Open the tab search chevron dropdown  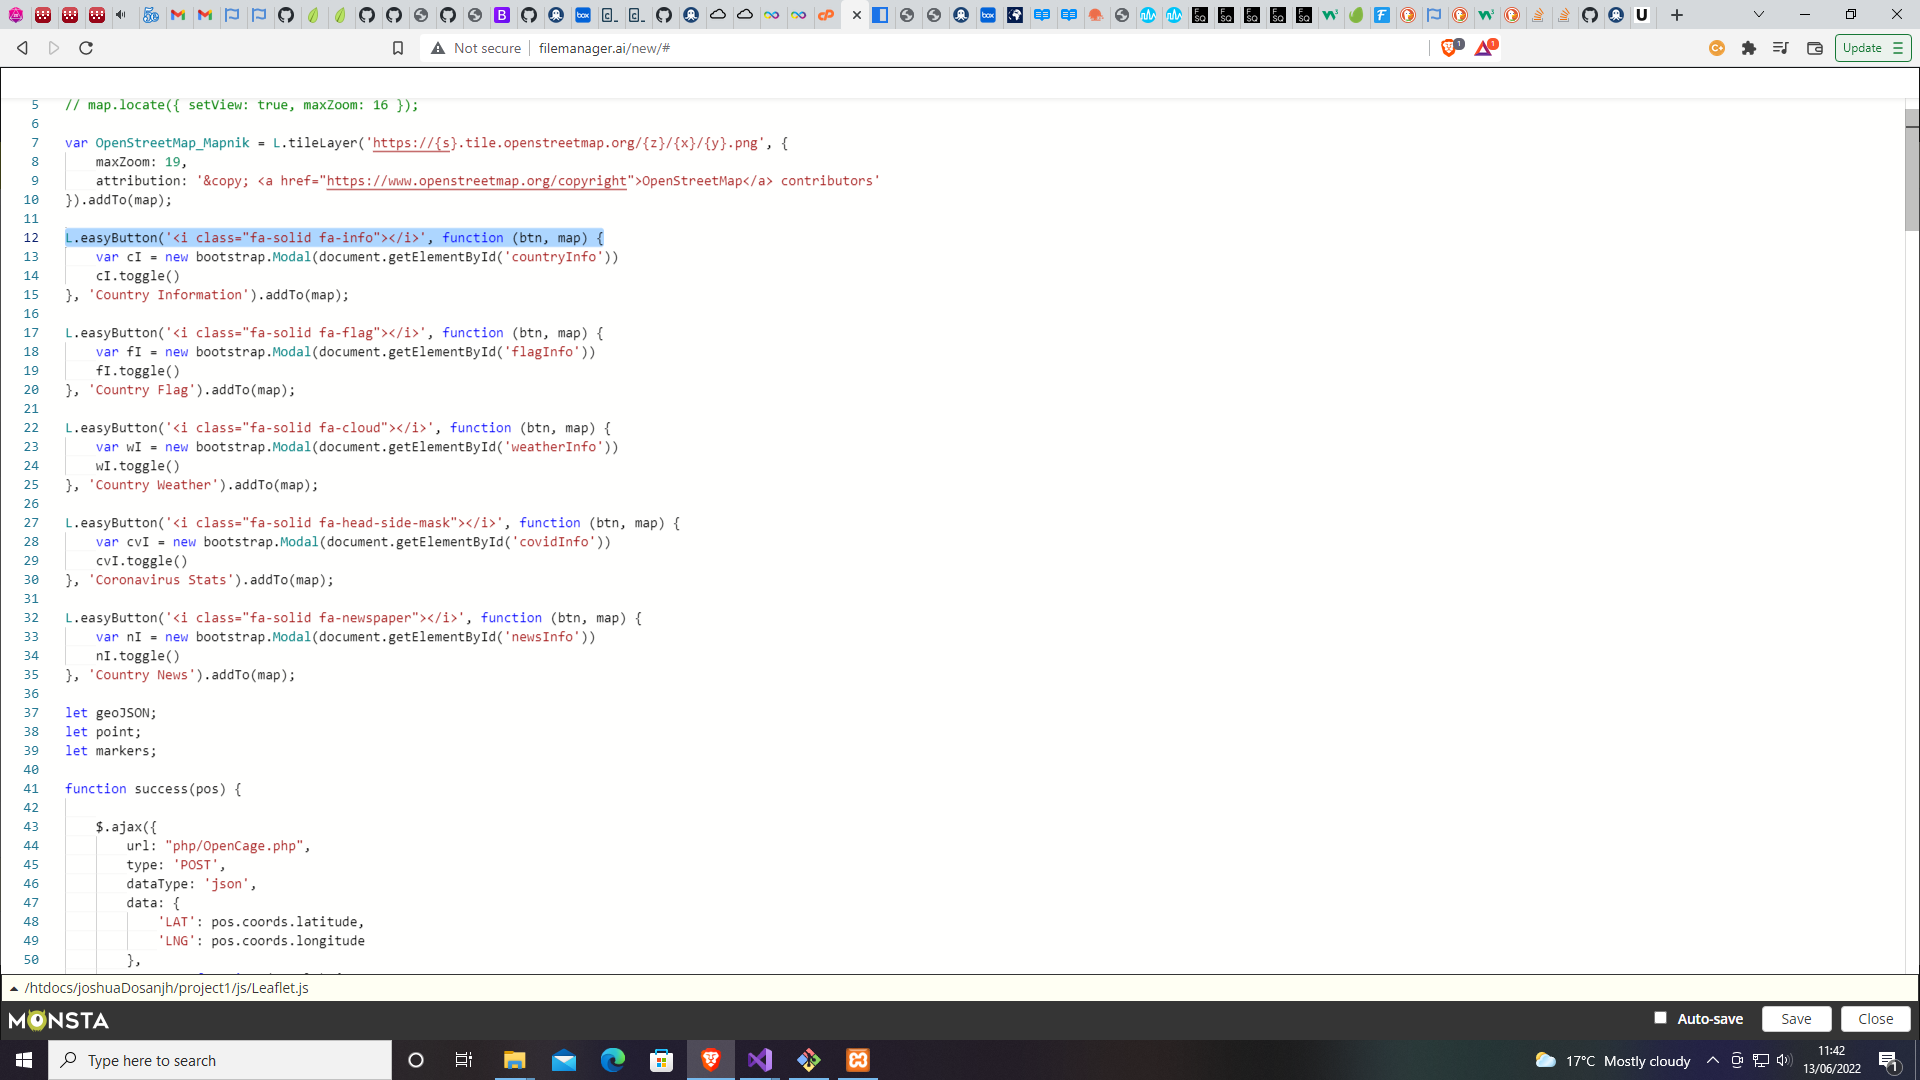pyautogui.click(x=1758, y=14)
